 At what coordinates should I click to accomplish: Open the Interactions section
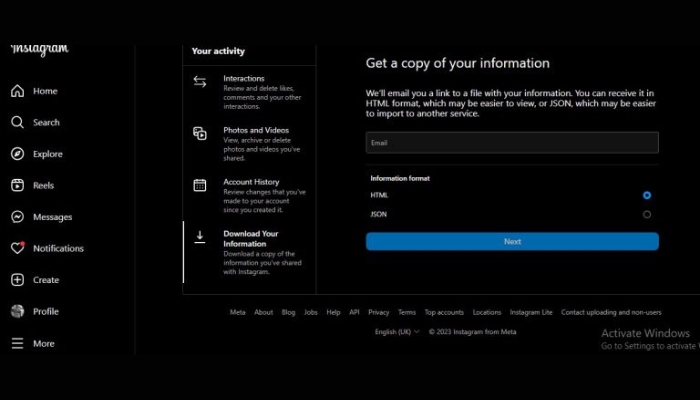(x=250, y=92)
